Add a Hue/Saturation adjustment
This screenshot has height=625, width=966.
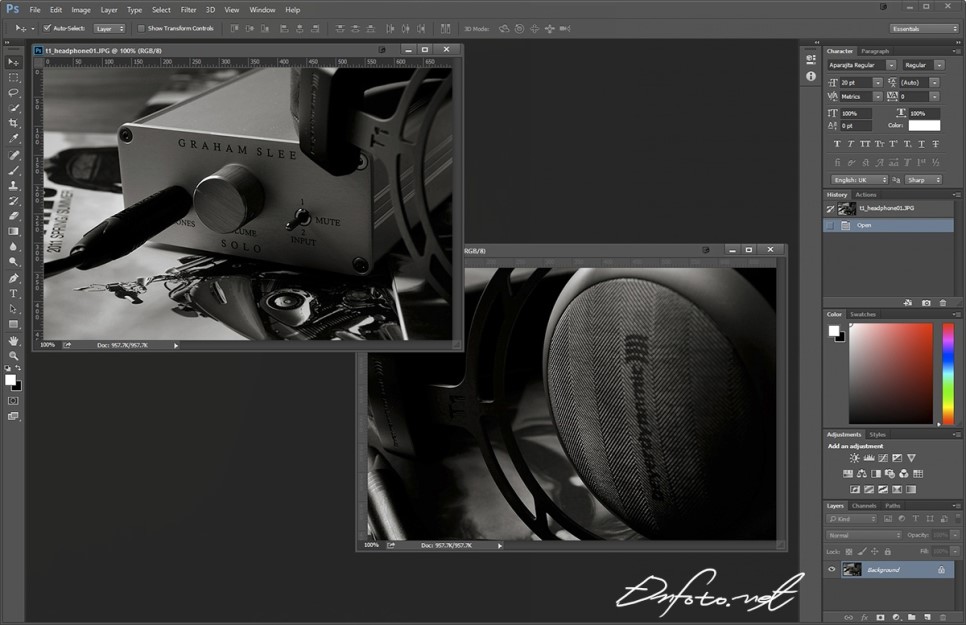[848, 474]
